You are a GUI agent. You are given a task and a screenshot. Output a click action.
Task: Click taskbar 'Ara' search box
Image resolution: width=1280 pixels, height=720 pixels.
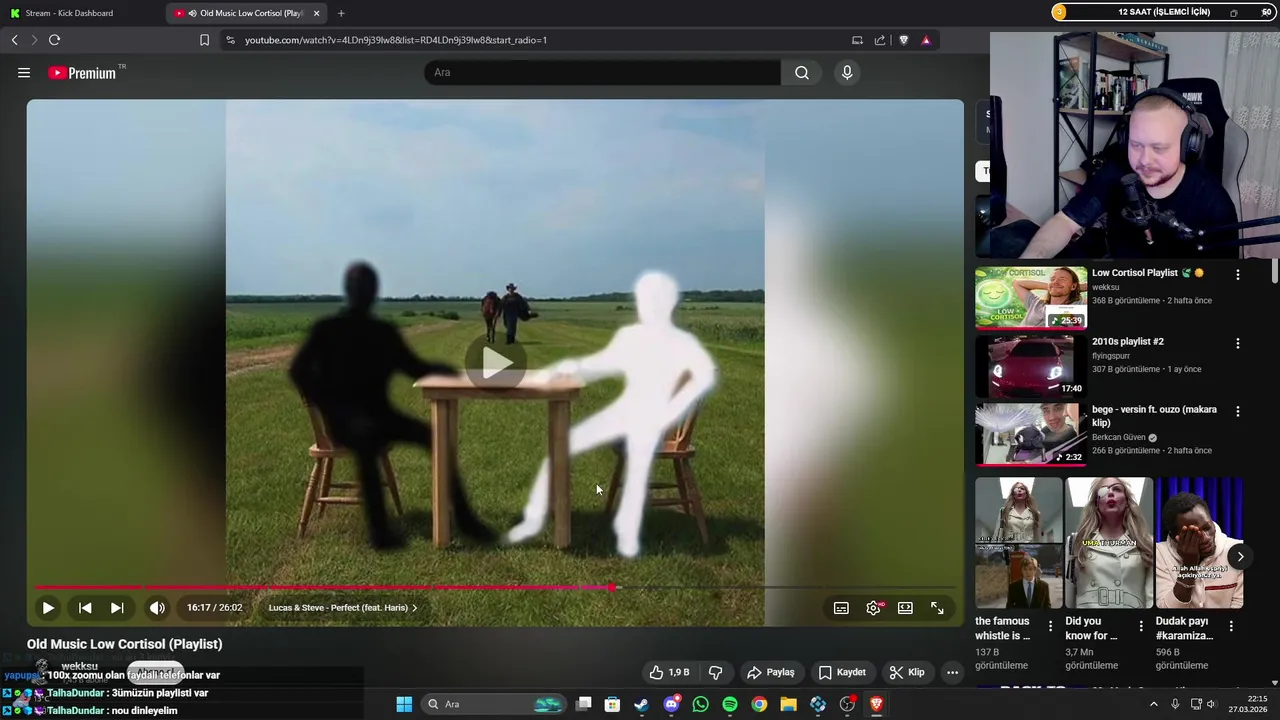(x=495, y=704)
